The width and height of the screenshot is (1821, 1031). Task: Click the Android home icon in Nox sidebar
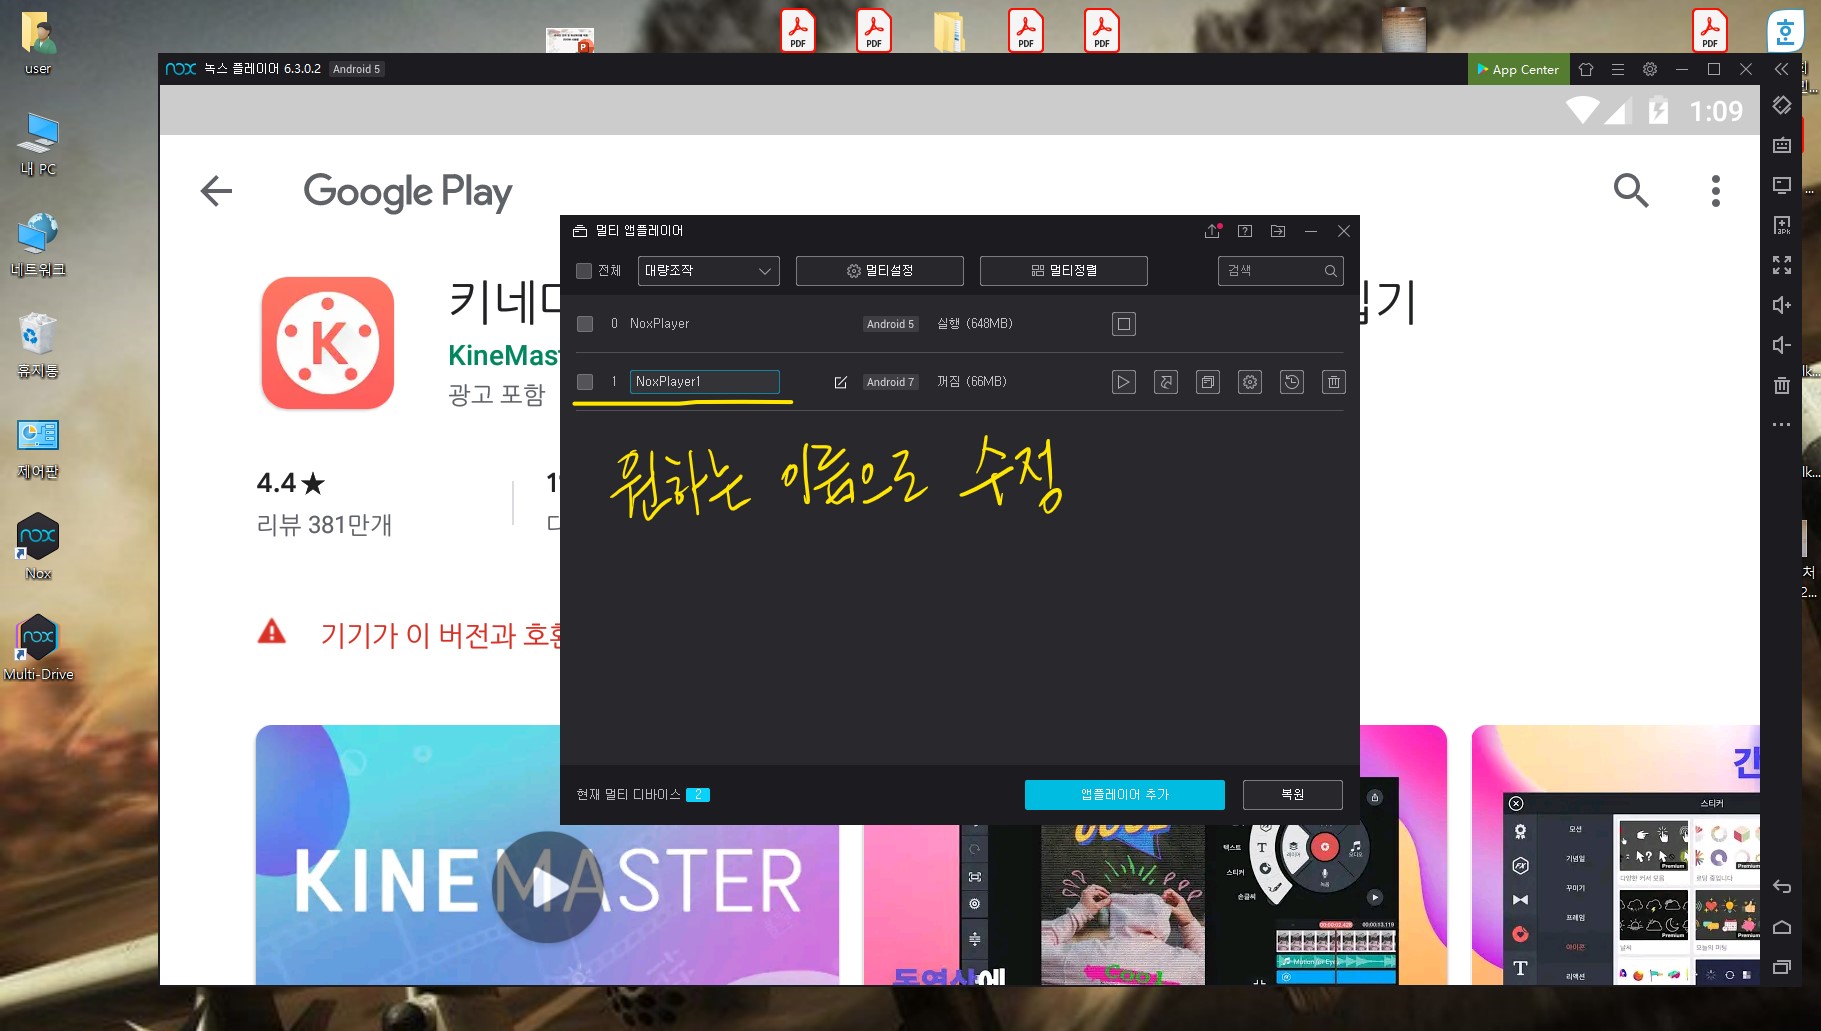pos(1782,927)
